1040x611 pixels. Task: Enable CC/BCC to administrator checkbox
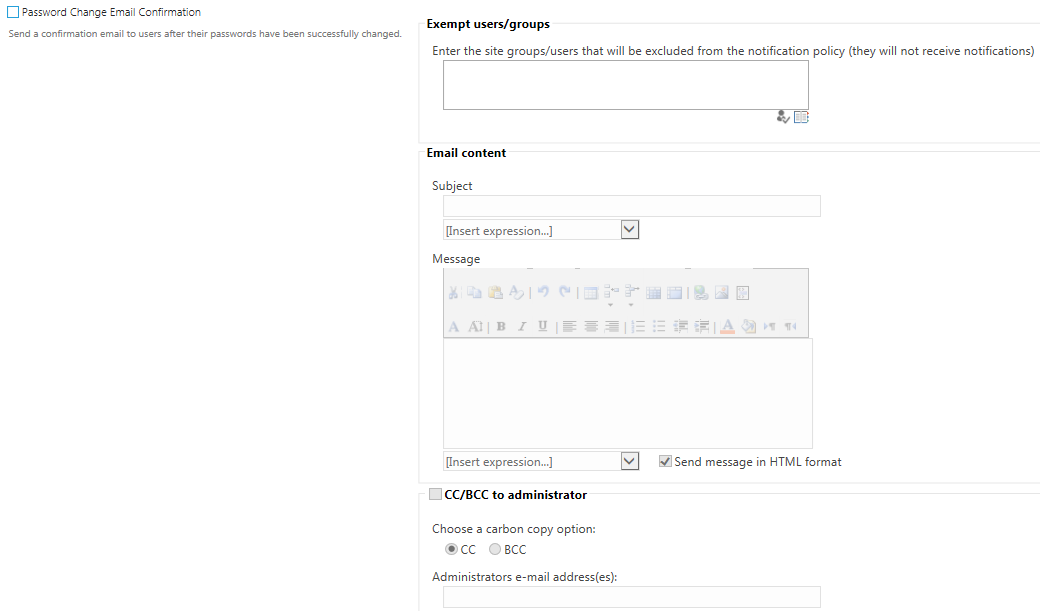point(435,494)
